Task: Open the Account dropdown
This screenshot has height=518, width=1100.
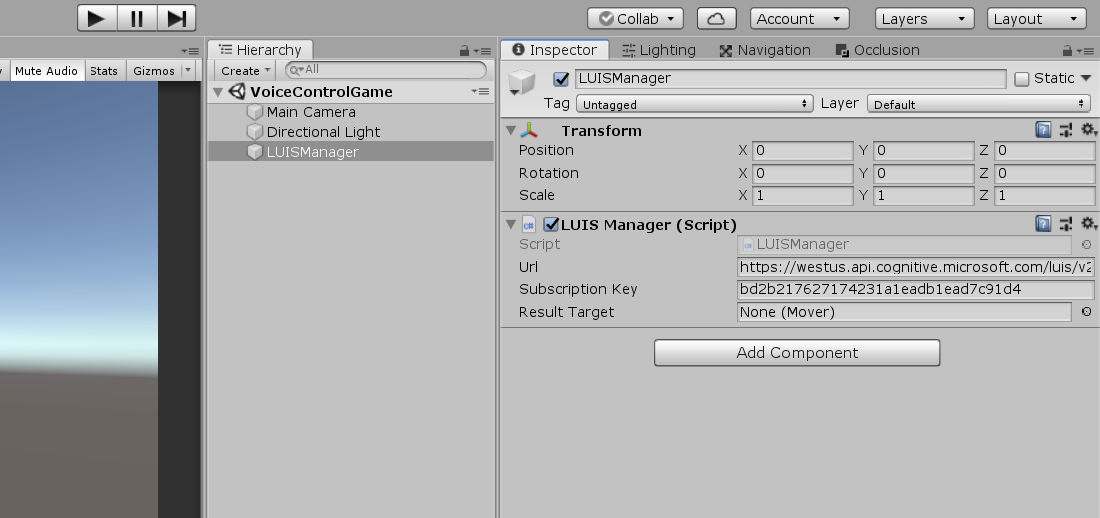Action: coord(800,18)
